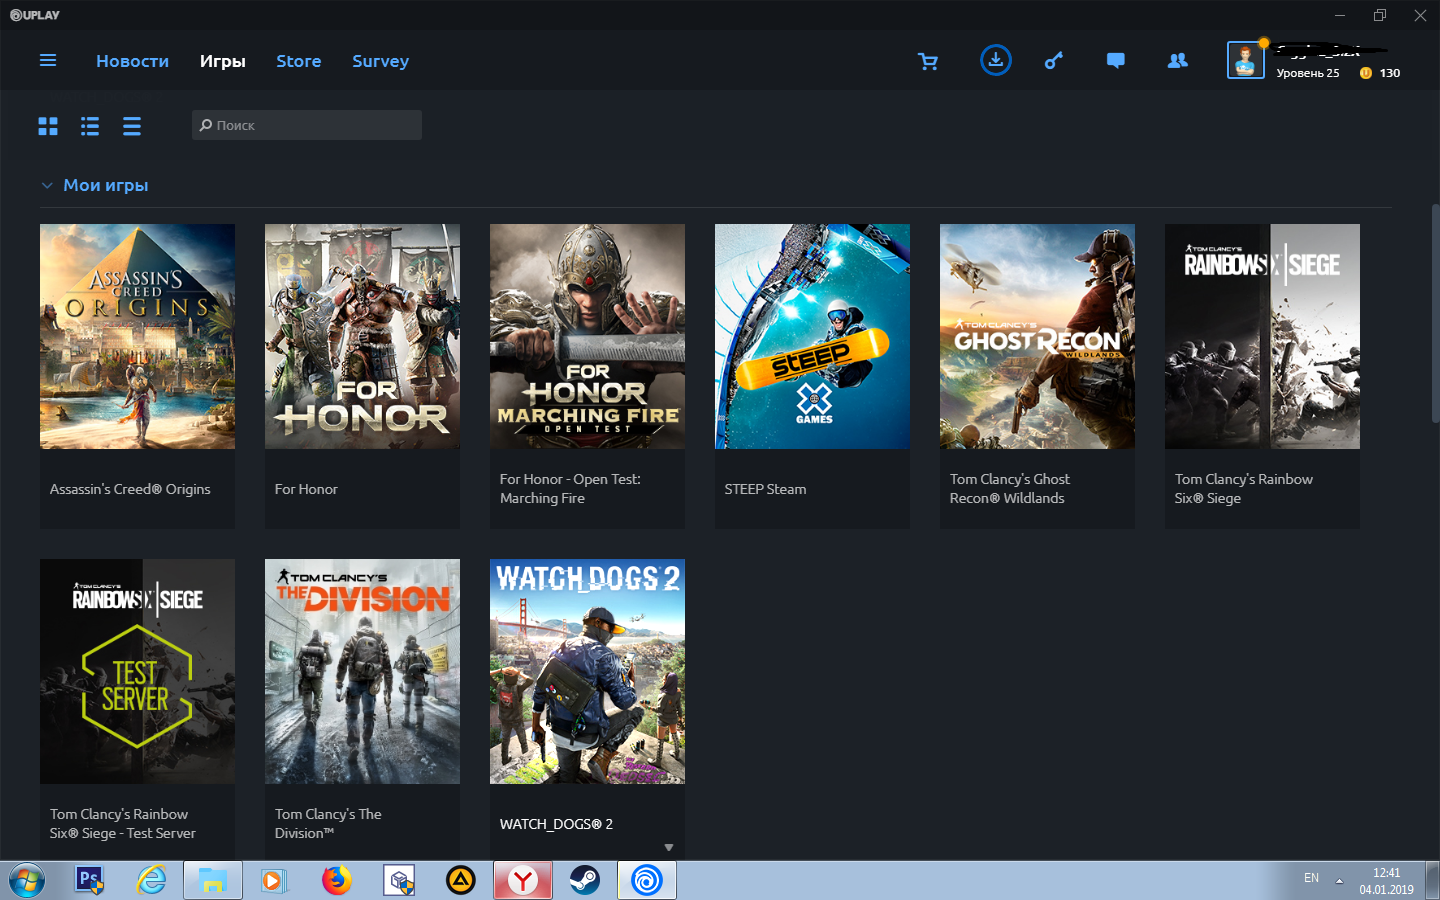Click Tom Clancy's Ghost Recon® Wildlands title
This screenshot has width=1440, height=900.
click(x=1010, y=489)
